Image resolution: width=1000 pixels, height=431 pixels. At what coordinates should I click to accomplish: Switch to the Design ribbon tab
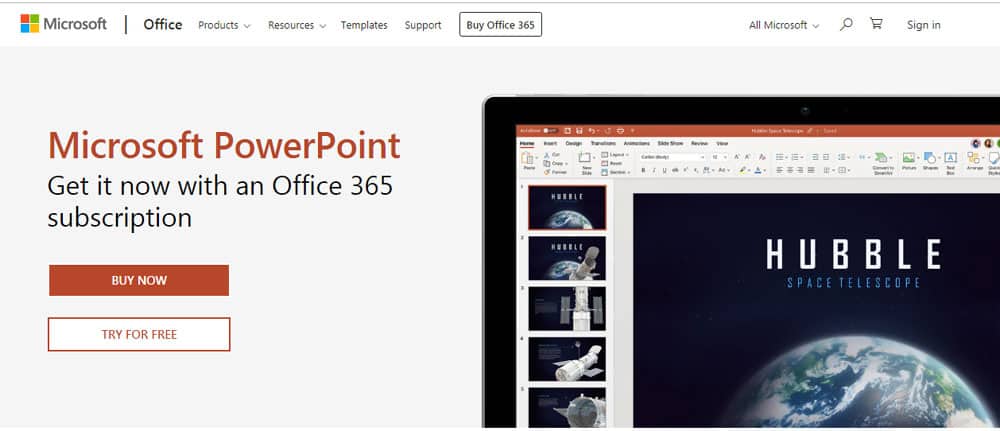(573, 143)
